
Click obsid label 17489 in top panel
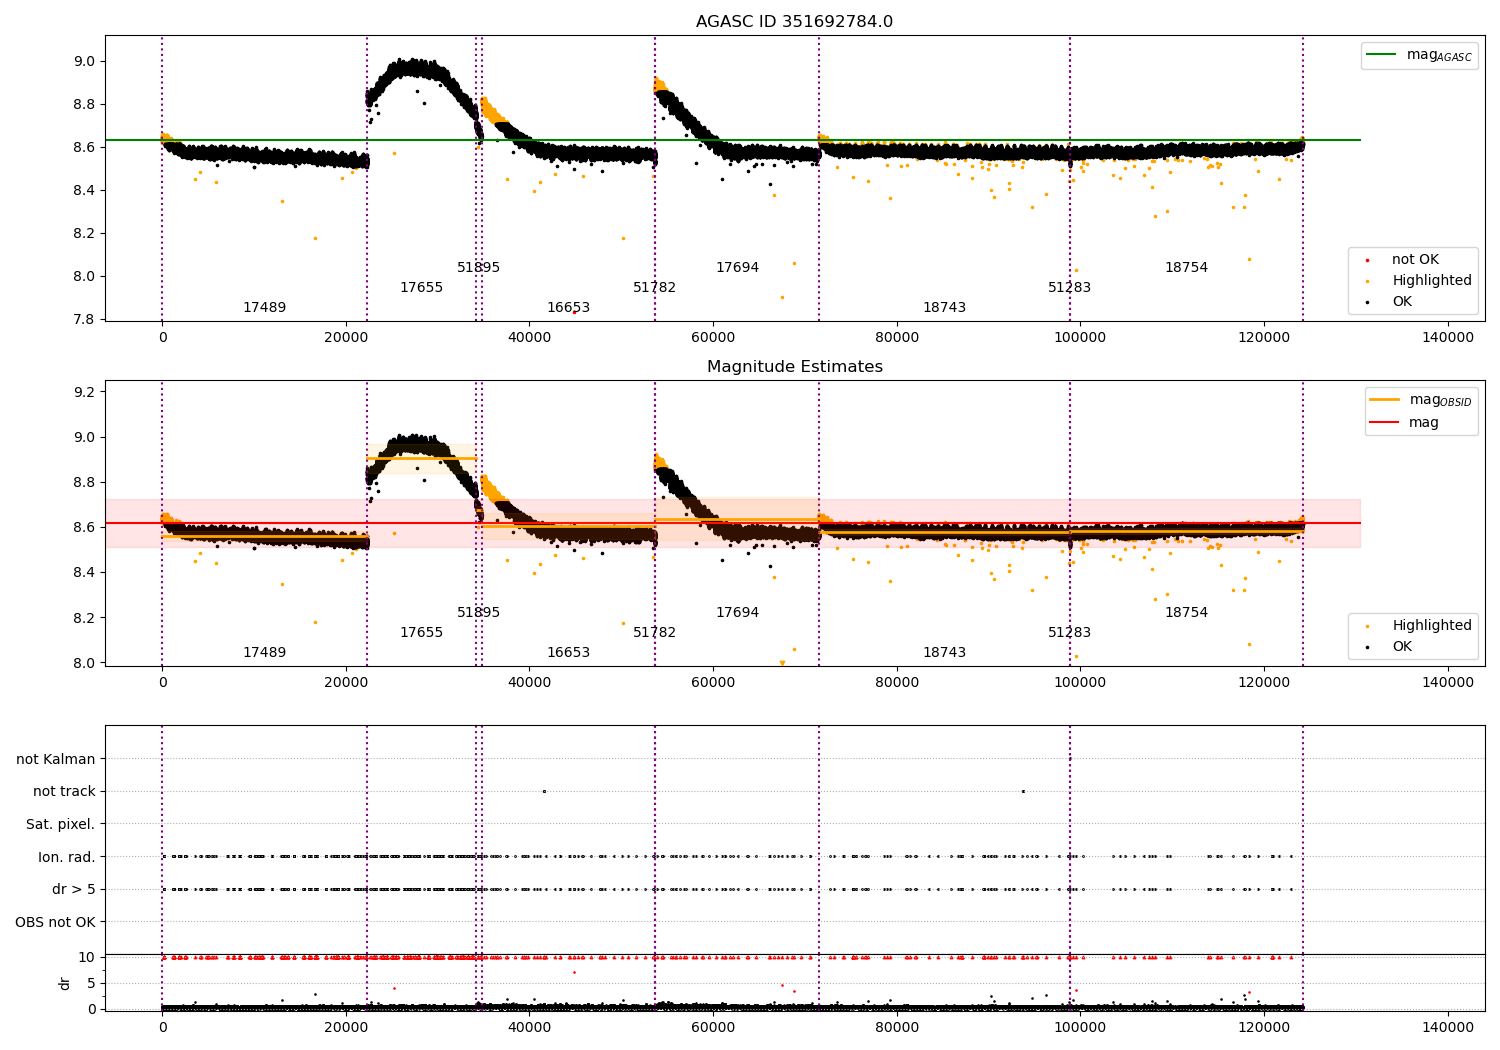(x=264, y=307)
